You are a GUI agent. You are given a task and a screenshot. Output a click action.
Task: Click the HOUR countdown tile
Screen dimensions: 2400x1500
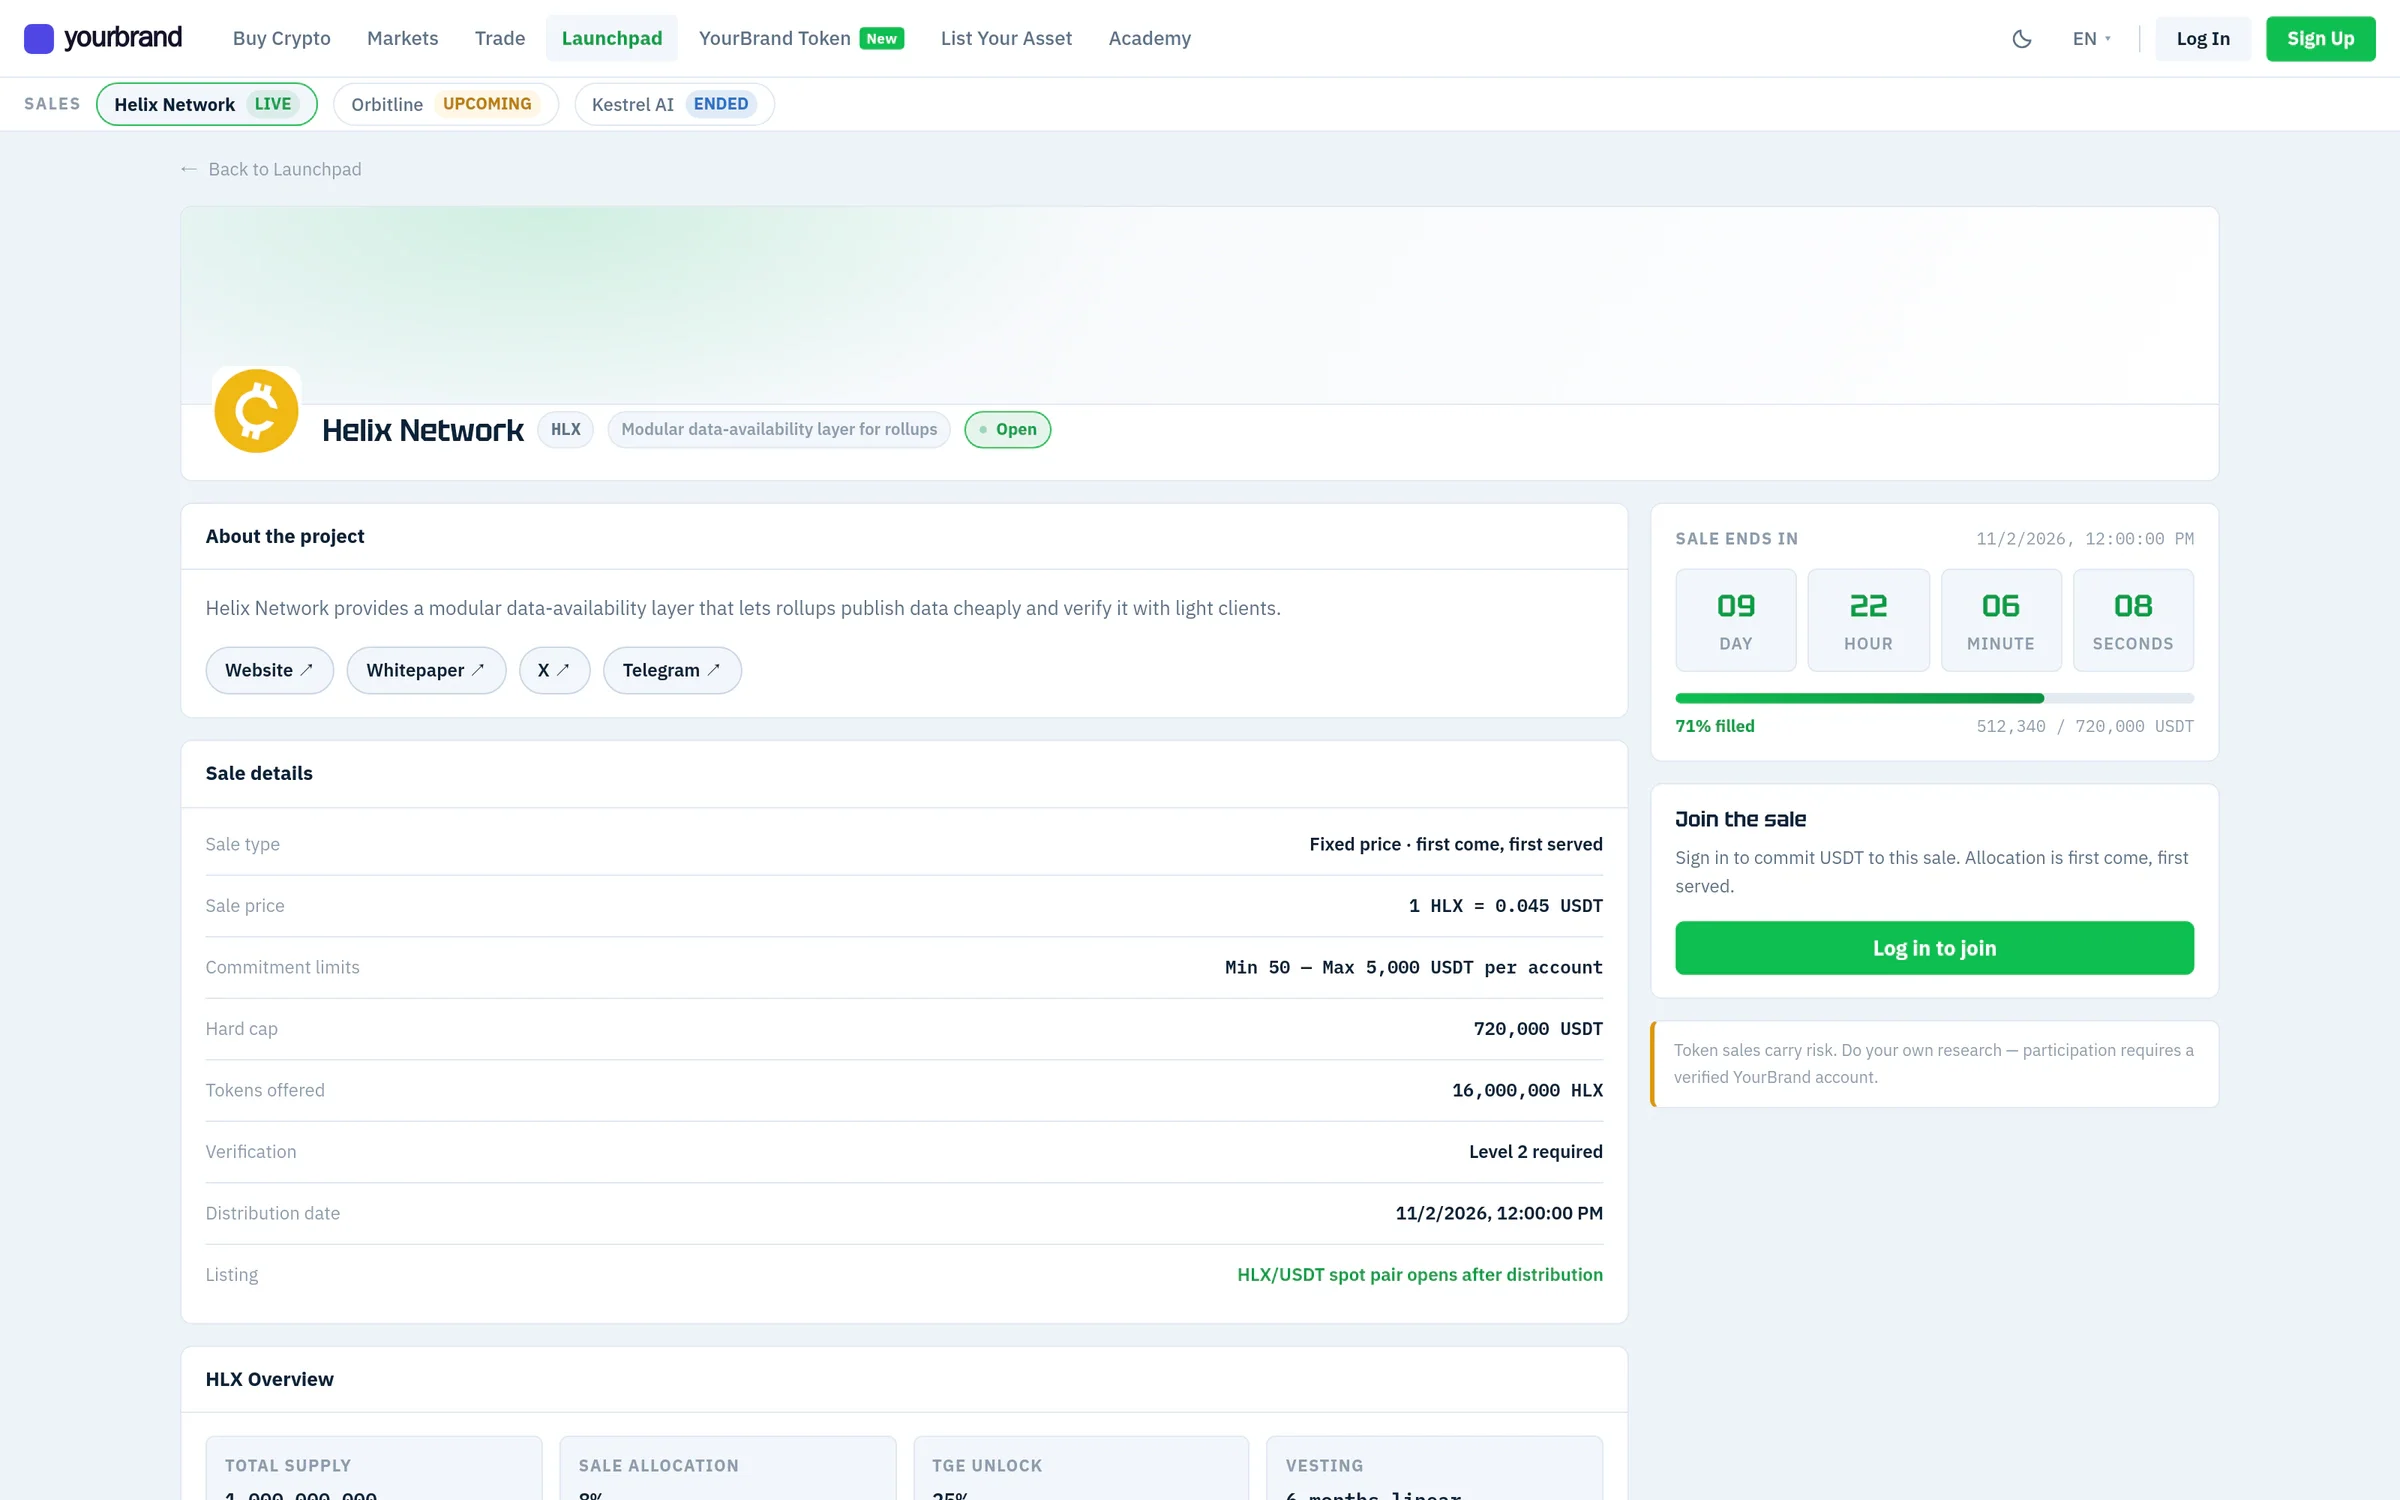click(1868, 620)
